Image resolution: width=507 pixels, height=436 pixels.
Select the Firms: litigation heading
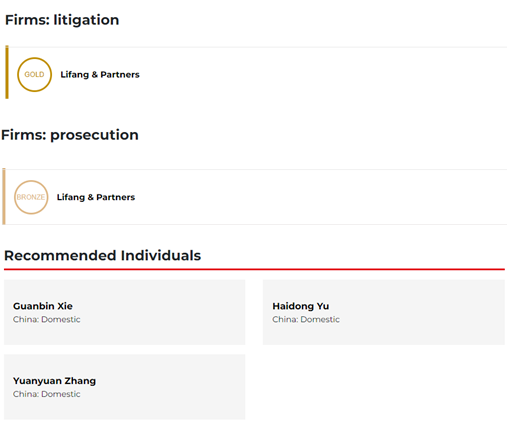click(x=62, y=20)
